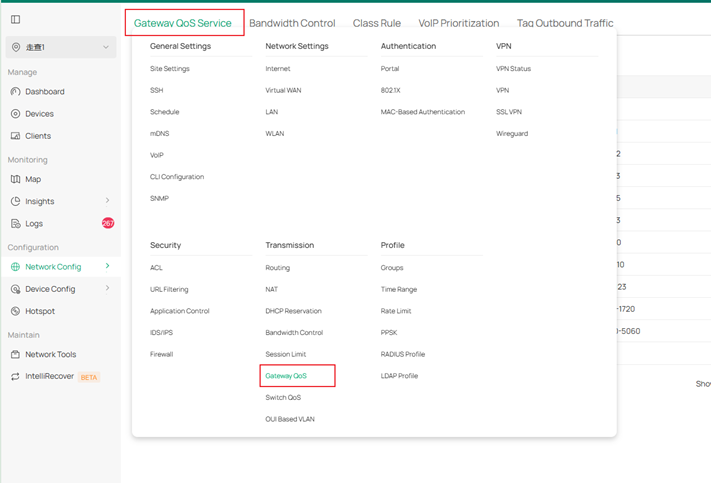
Task: Open Hotspot in the sidebar
Action: point(40,311)
